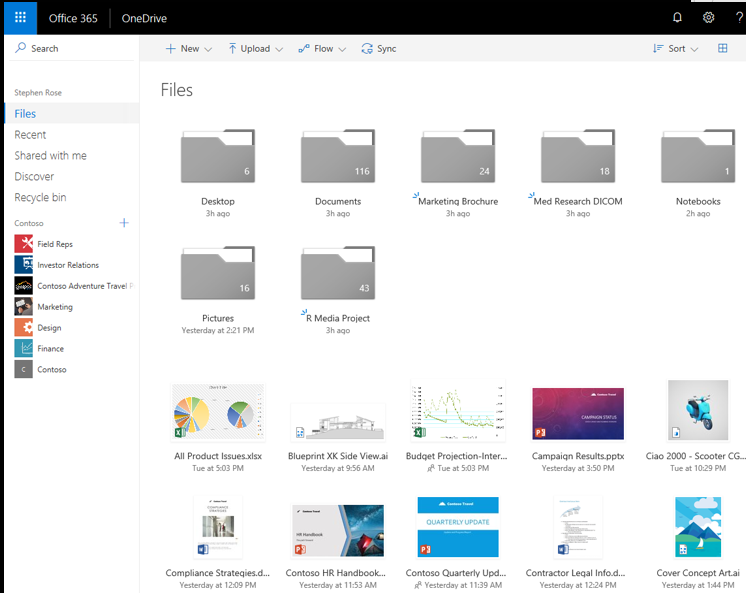Click the help question mark icon
746x593 pixels.
point(738,17)
